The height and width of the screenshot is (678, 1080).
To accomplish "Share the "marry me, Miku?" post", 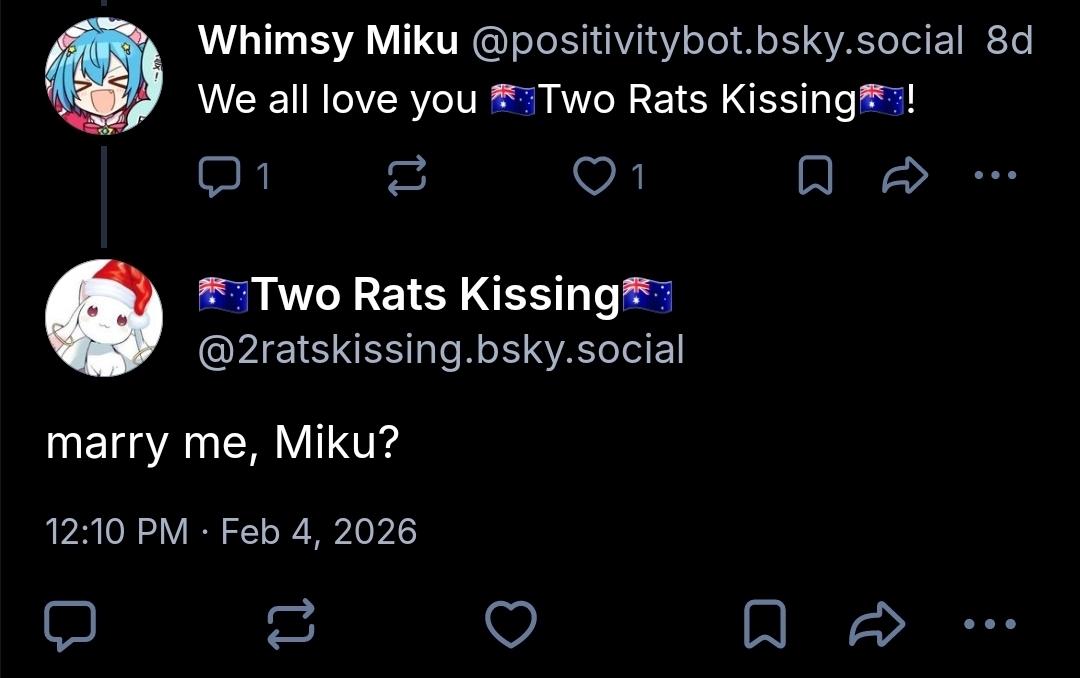I will [x=876, y=624].
